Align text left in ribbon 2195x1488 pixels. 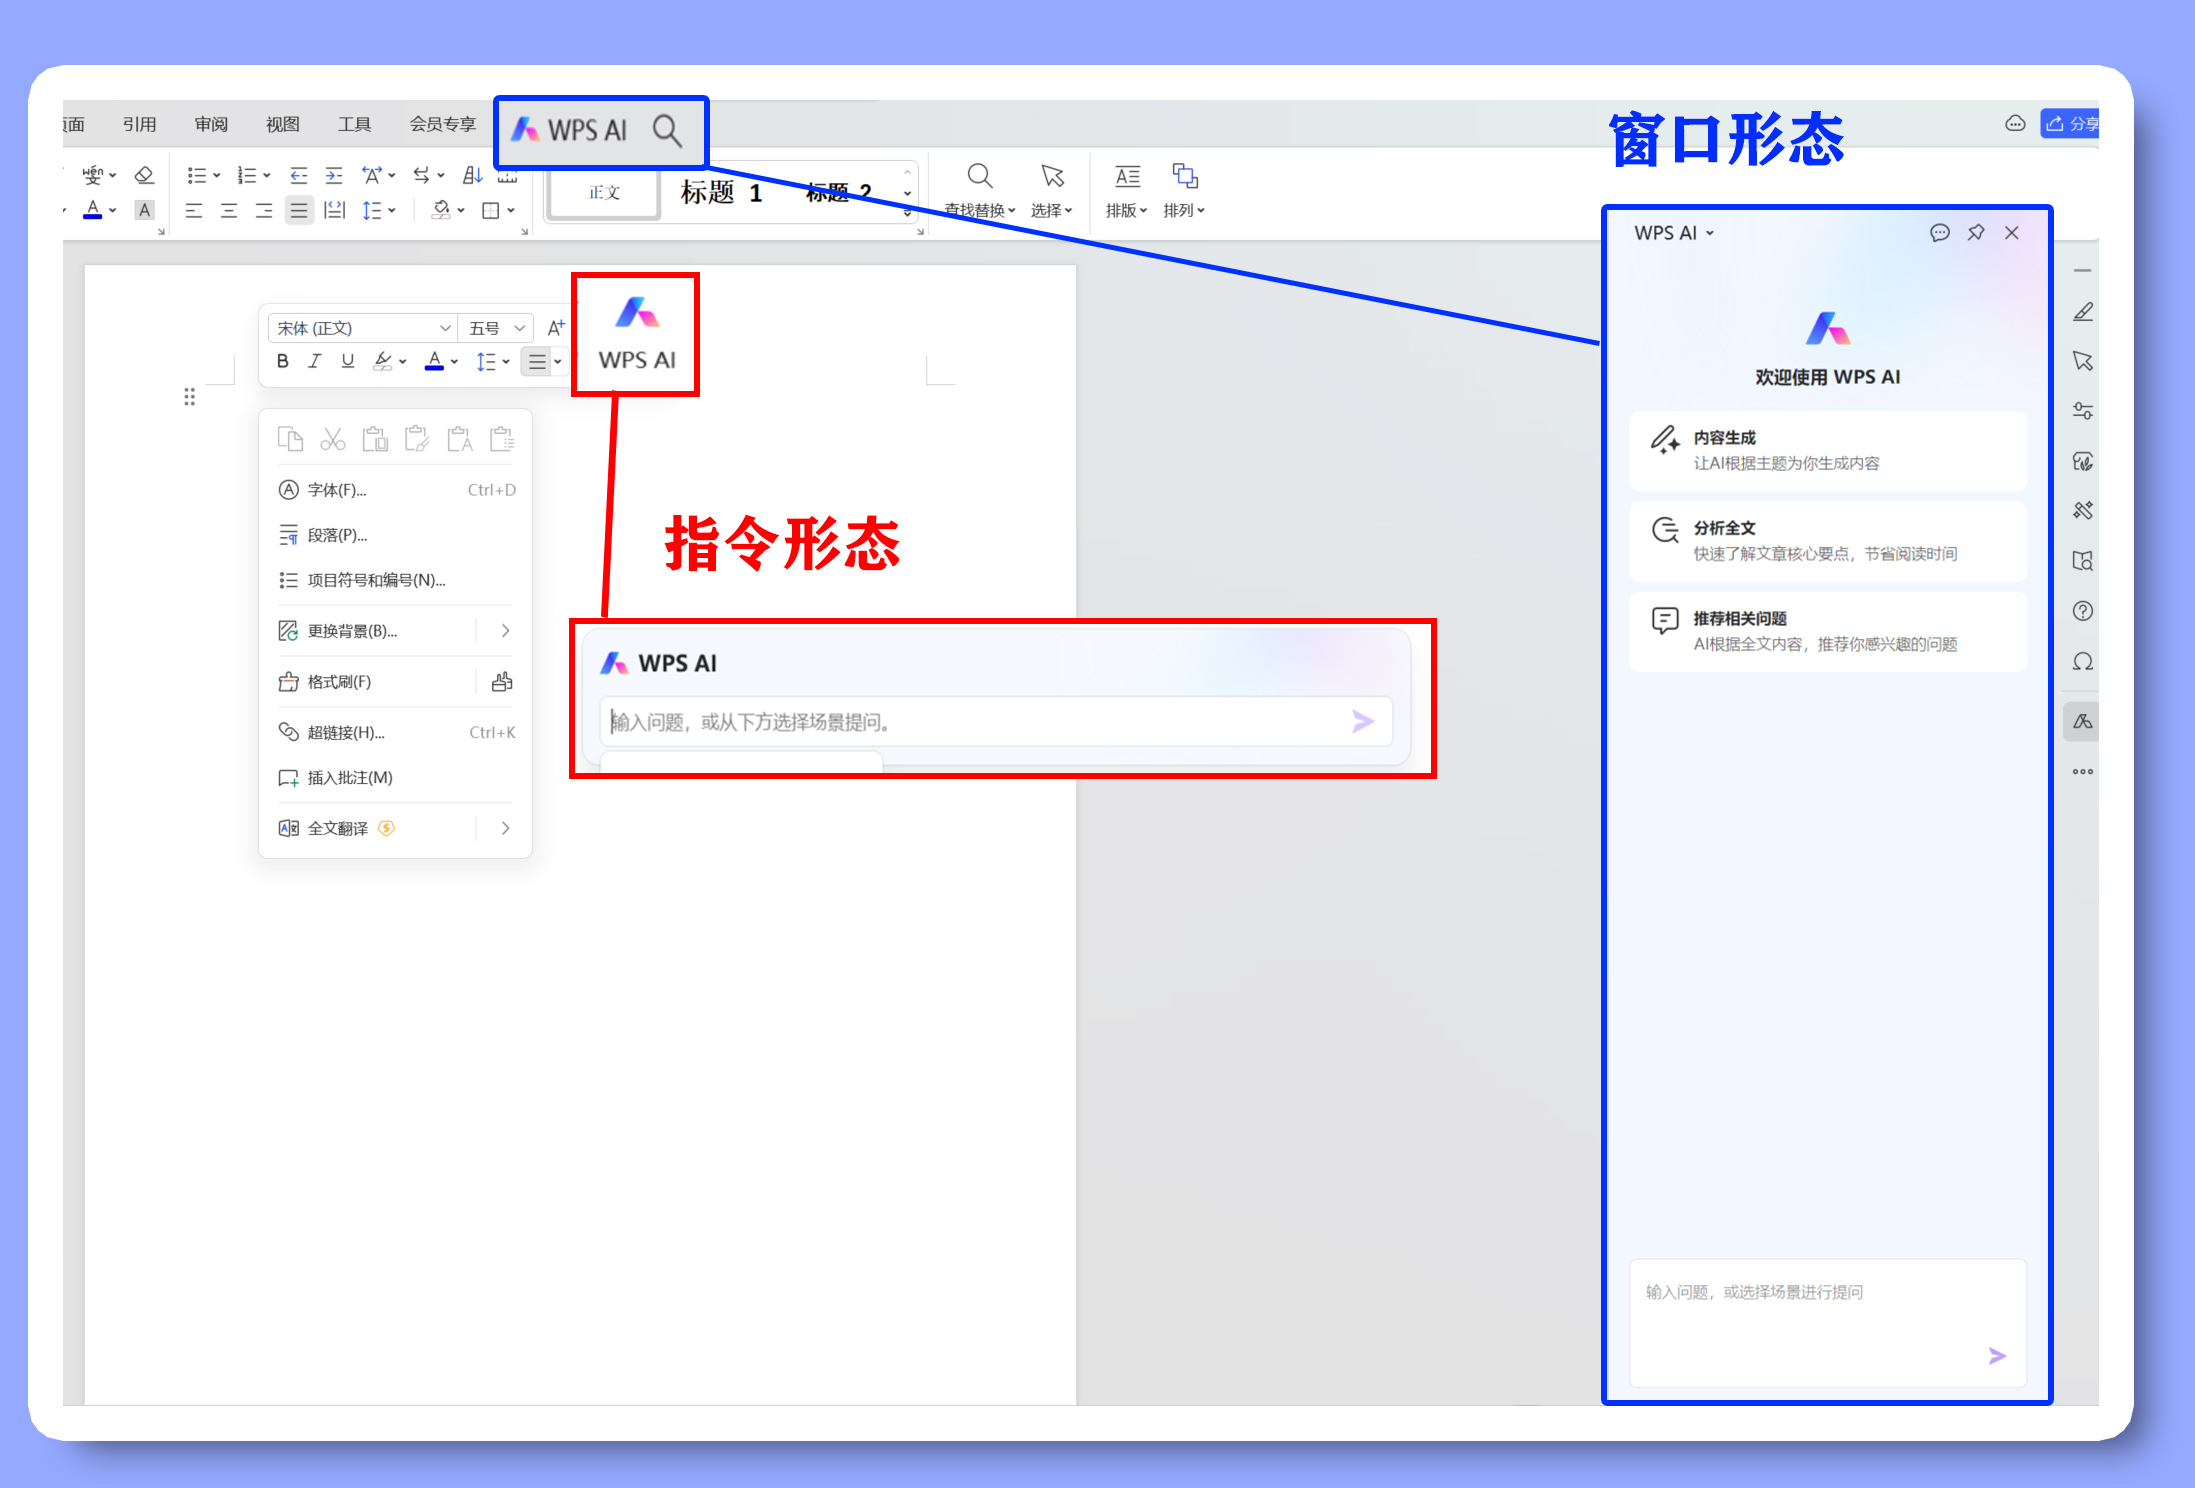click(x=194, y=210)
